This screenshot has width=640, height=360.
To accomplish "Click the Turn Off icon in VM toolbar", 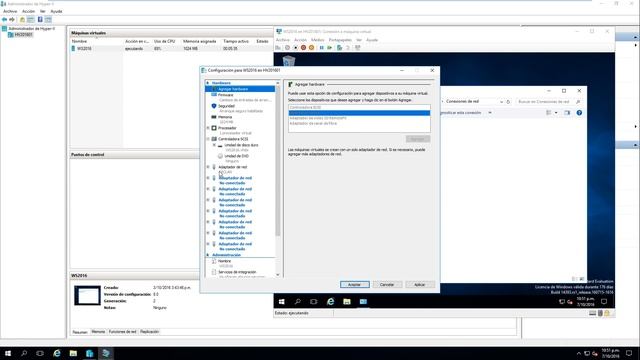I will pos(296,48).
